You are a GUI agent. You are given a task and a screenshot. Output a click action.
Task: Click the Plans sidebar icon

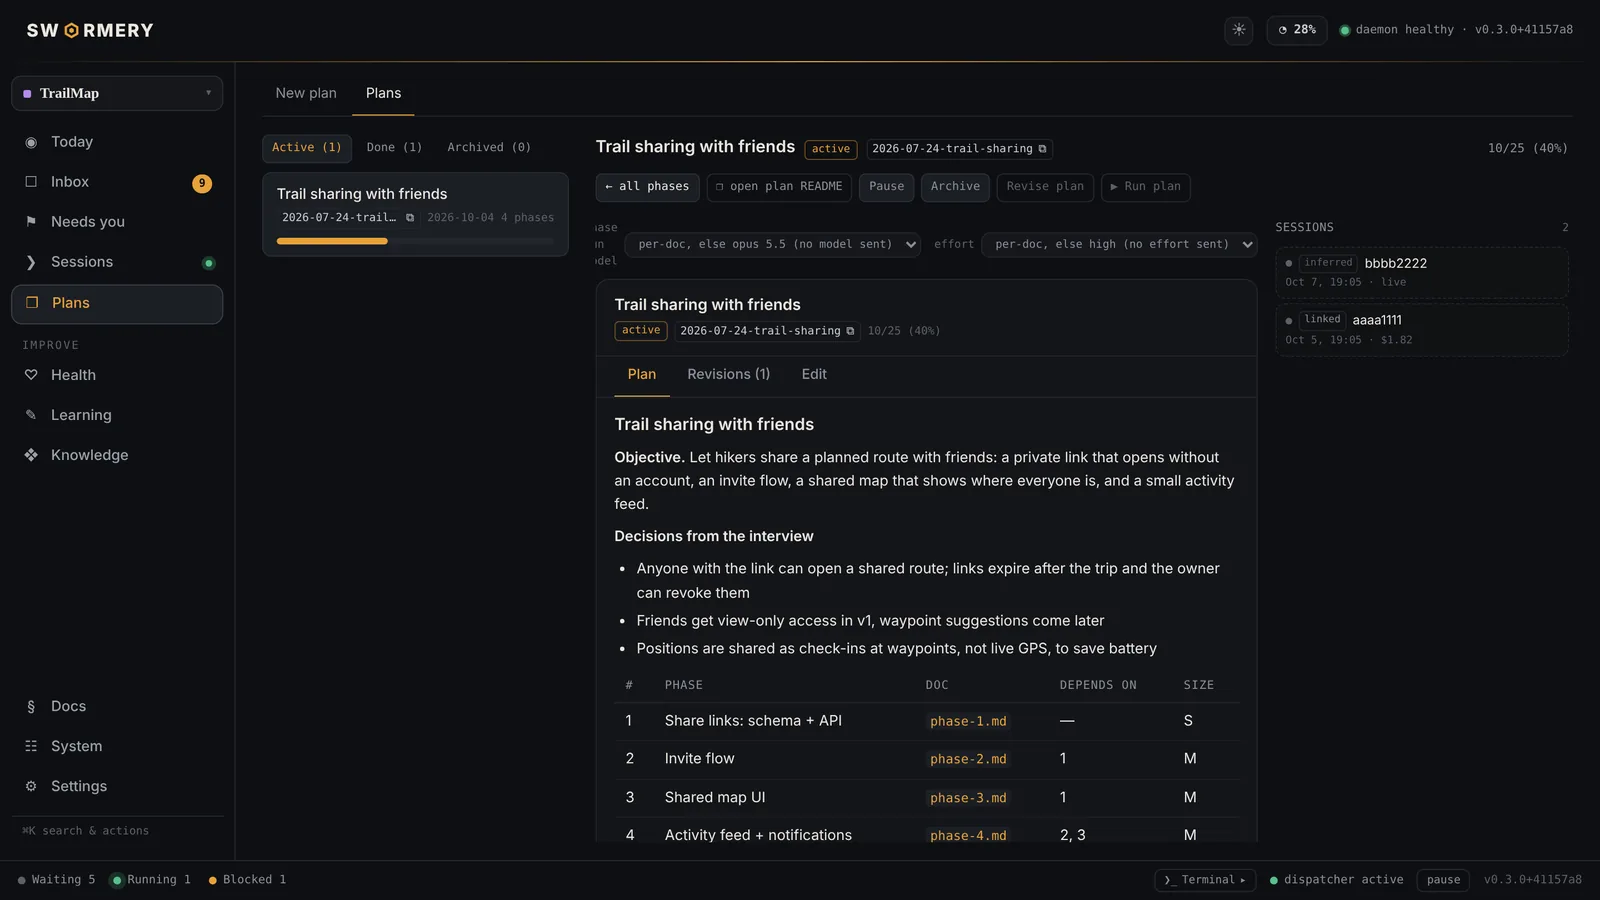[32, 303]
